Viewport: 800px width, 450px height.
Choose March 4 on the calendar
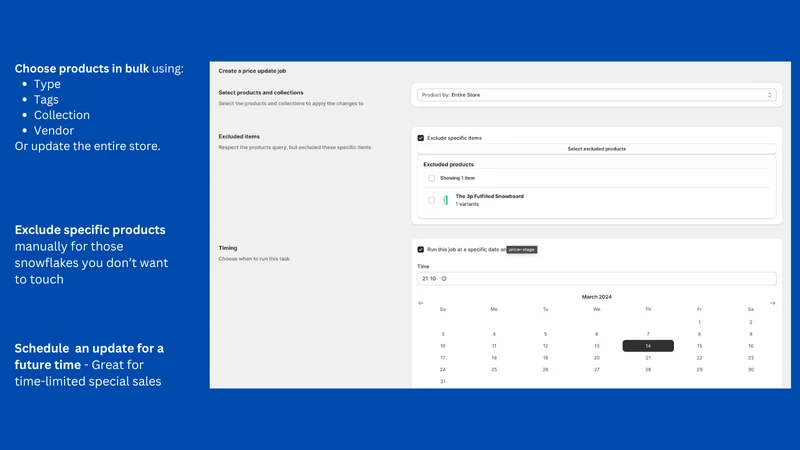[494, 334]
